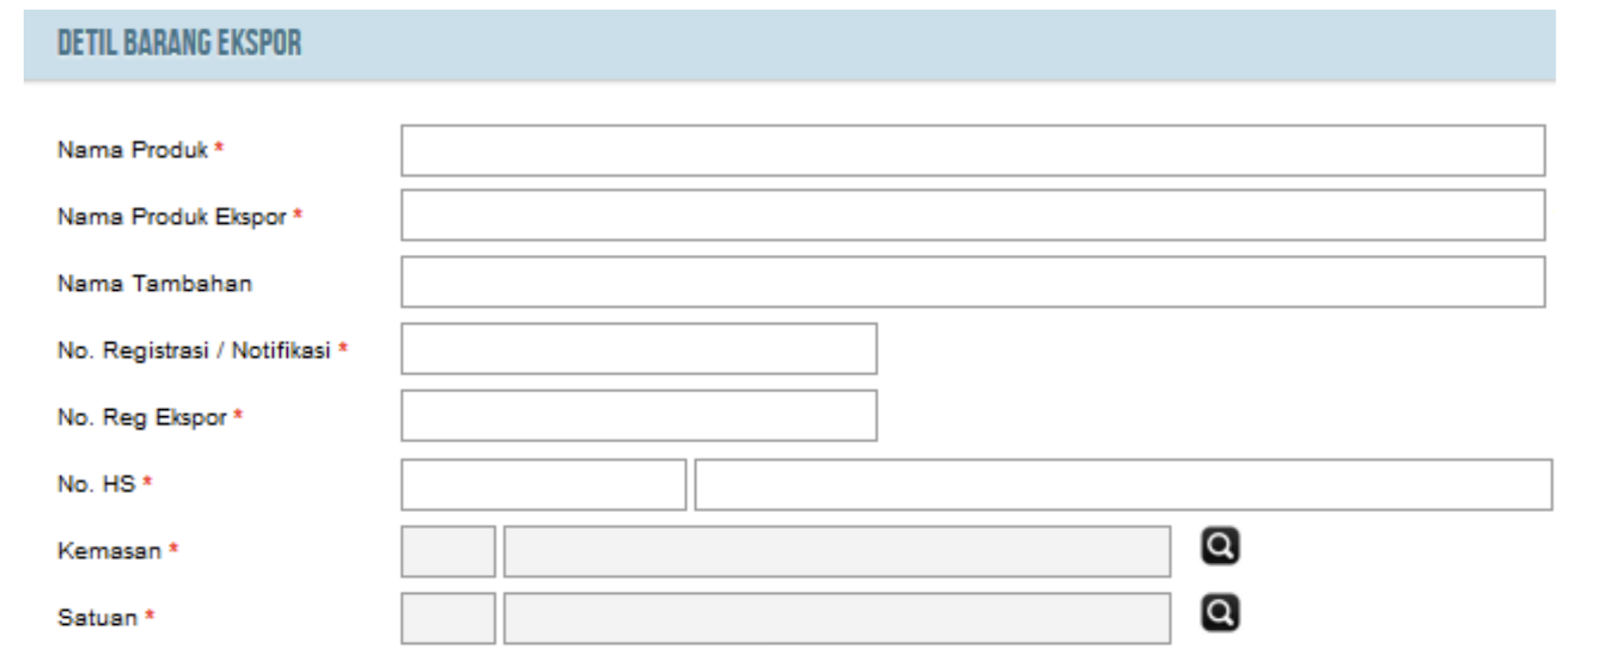1600x671 pixels.
Task: Click the Nama Produk Ekspor label
Action: tap(171, 217)
